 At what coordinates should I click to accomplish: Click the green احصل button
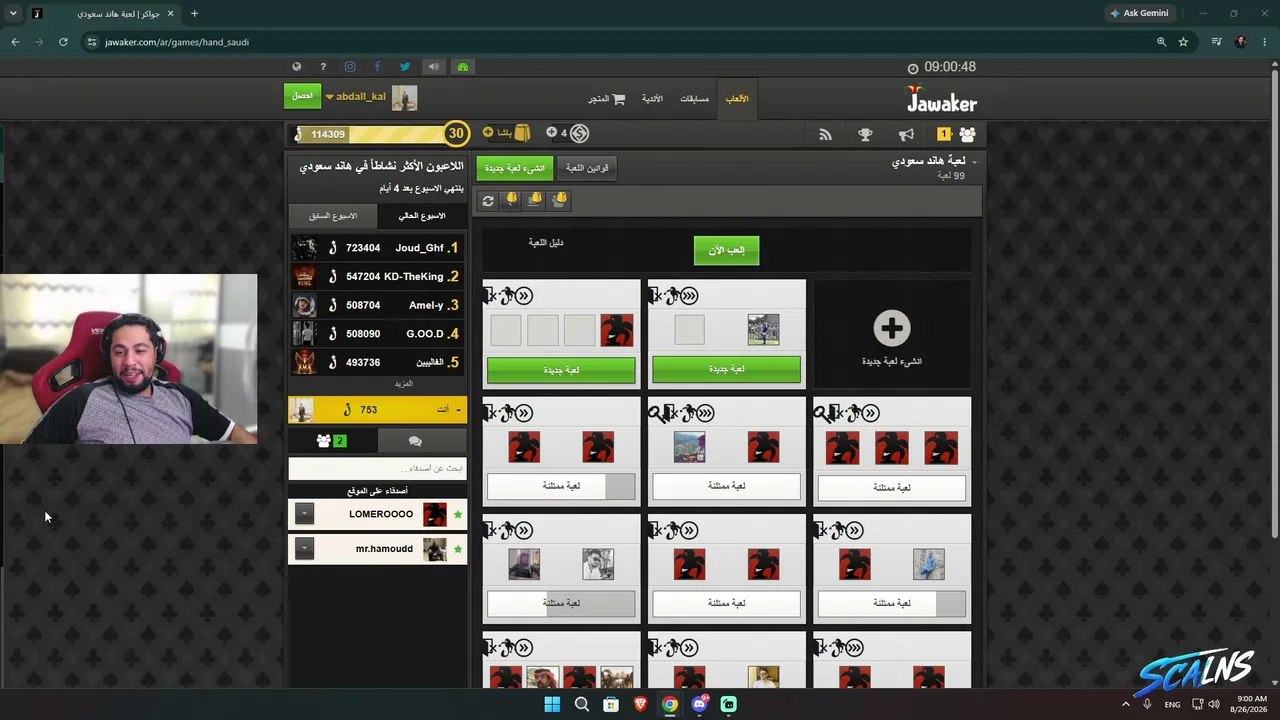(303, 96)
